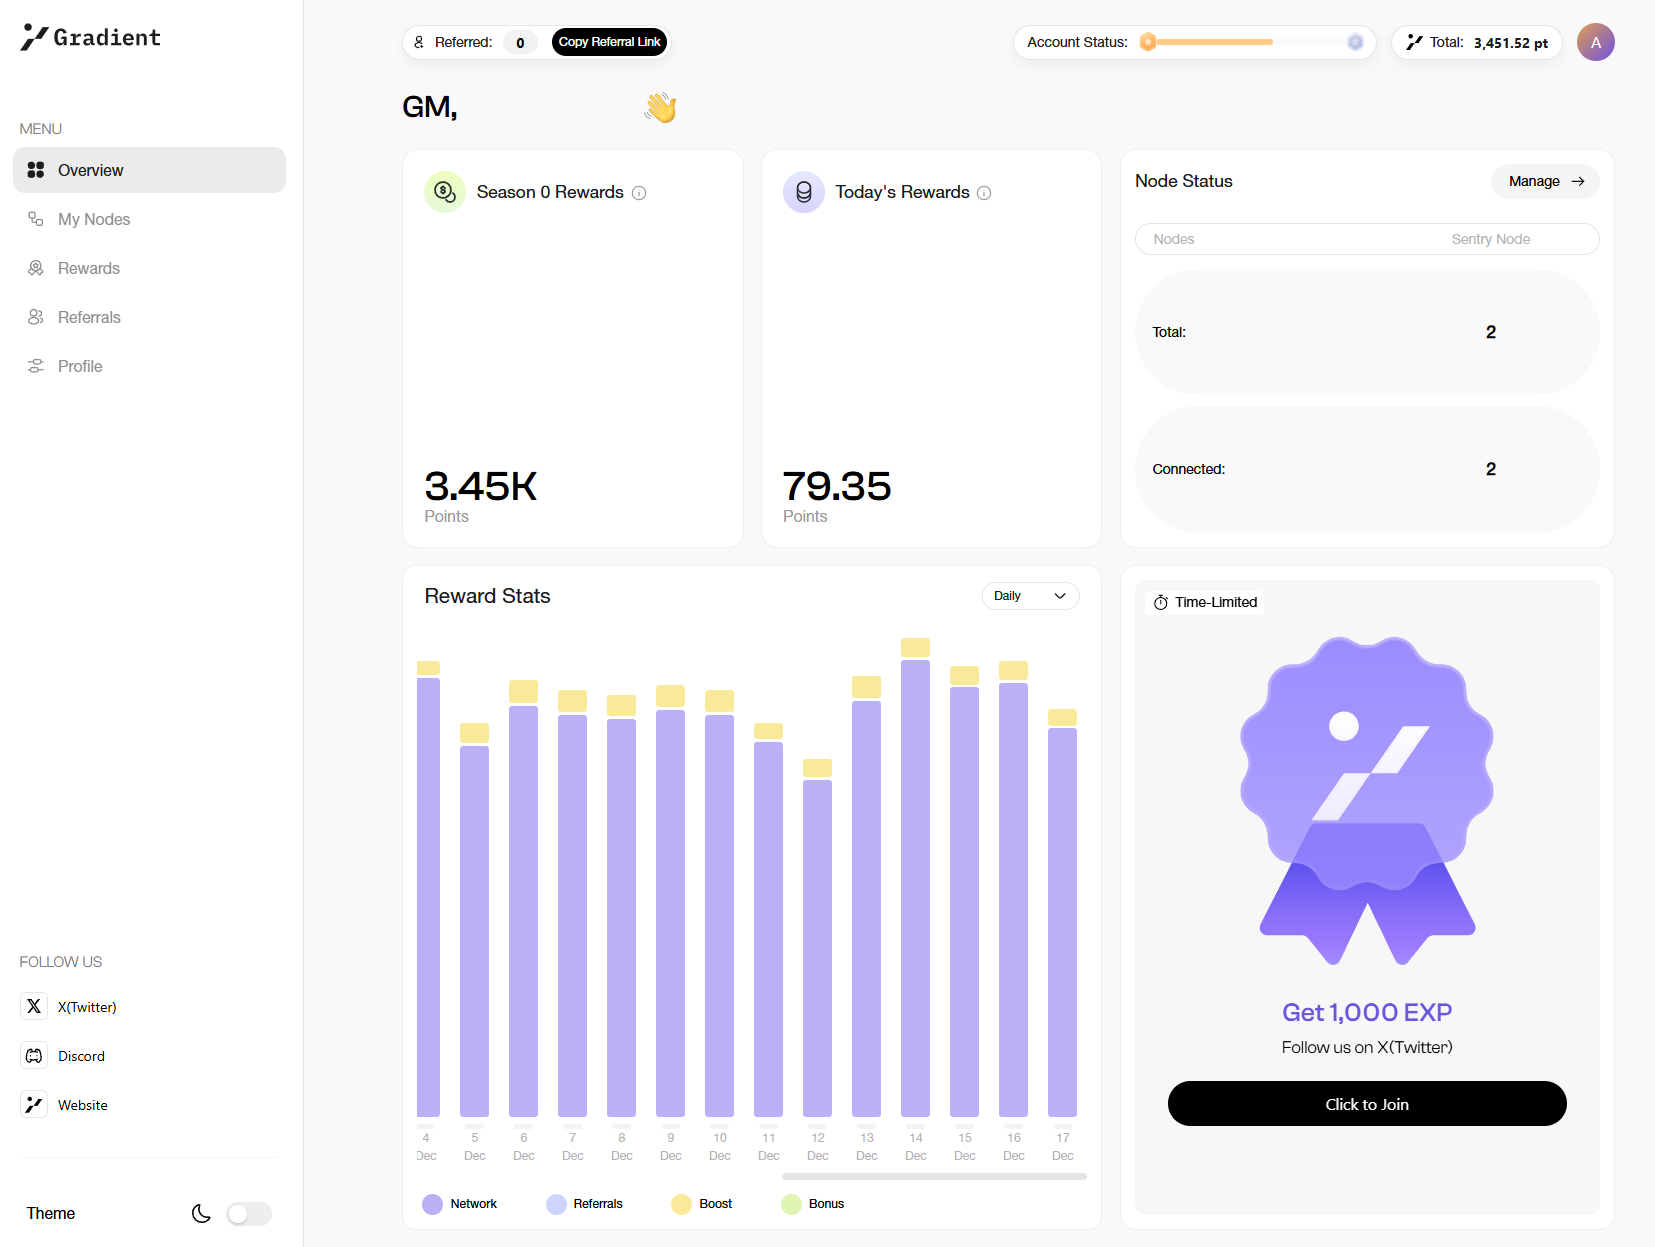Click the Season 0 Rewards coin icon
This screenshot has height=1247, width=1655.
[445, 192]
